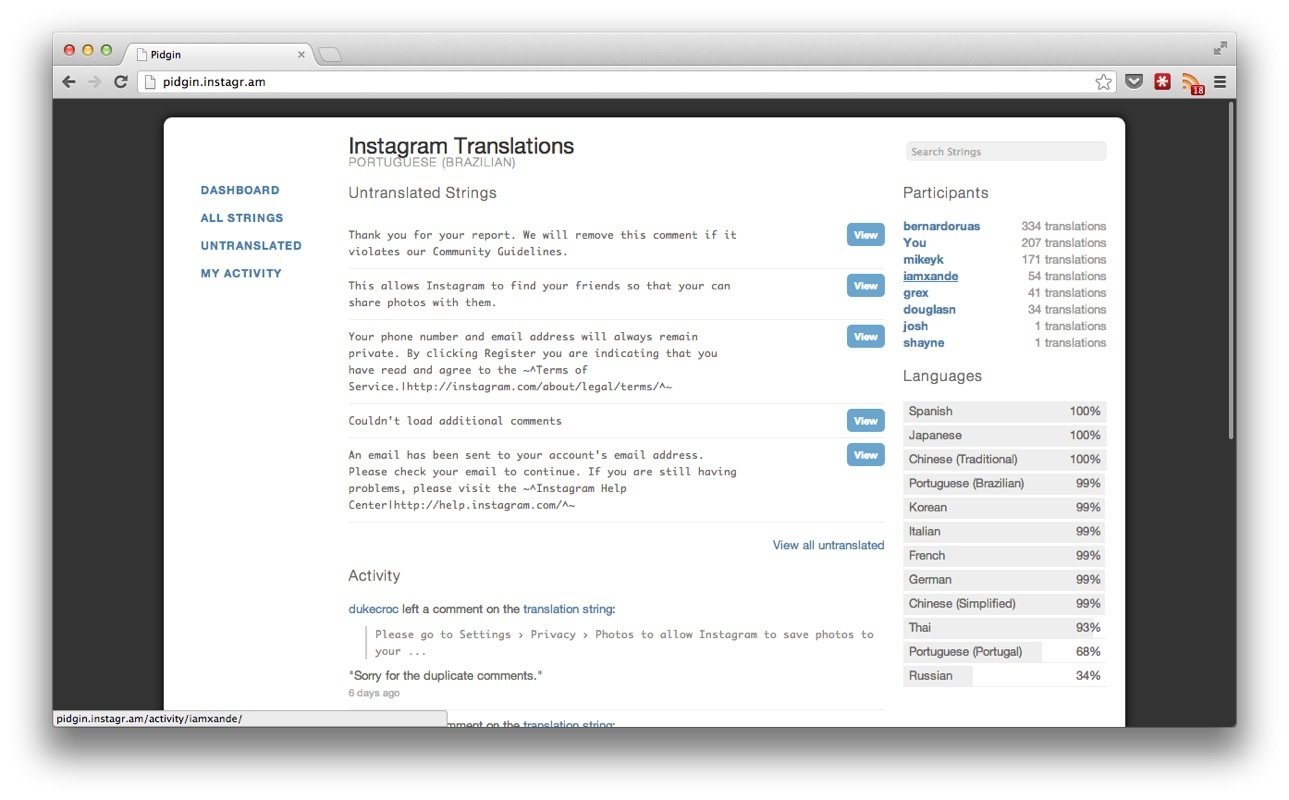Select the Spanish language bar
1289x800 pixels.
[x=1005, y=411]
